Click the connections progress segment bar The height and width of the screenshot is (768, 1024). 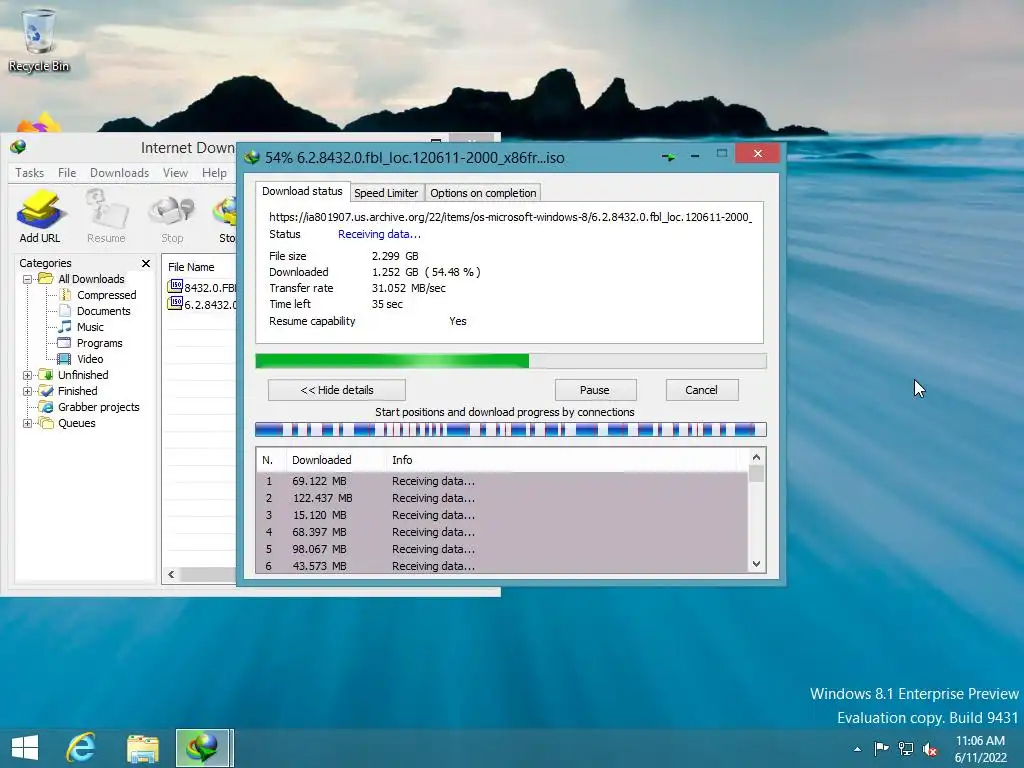(x=511, y=429)
